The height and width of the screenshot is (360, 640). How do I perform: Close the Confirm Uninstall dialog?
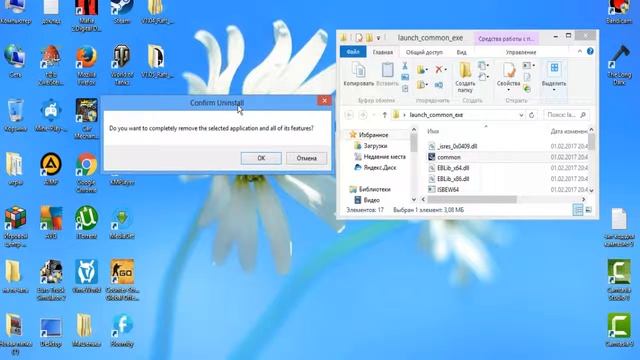(324, 100)
